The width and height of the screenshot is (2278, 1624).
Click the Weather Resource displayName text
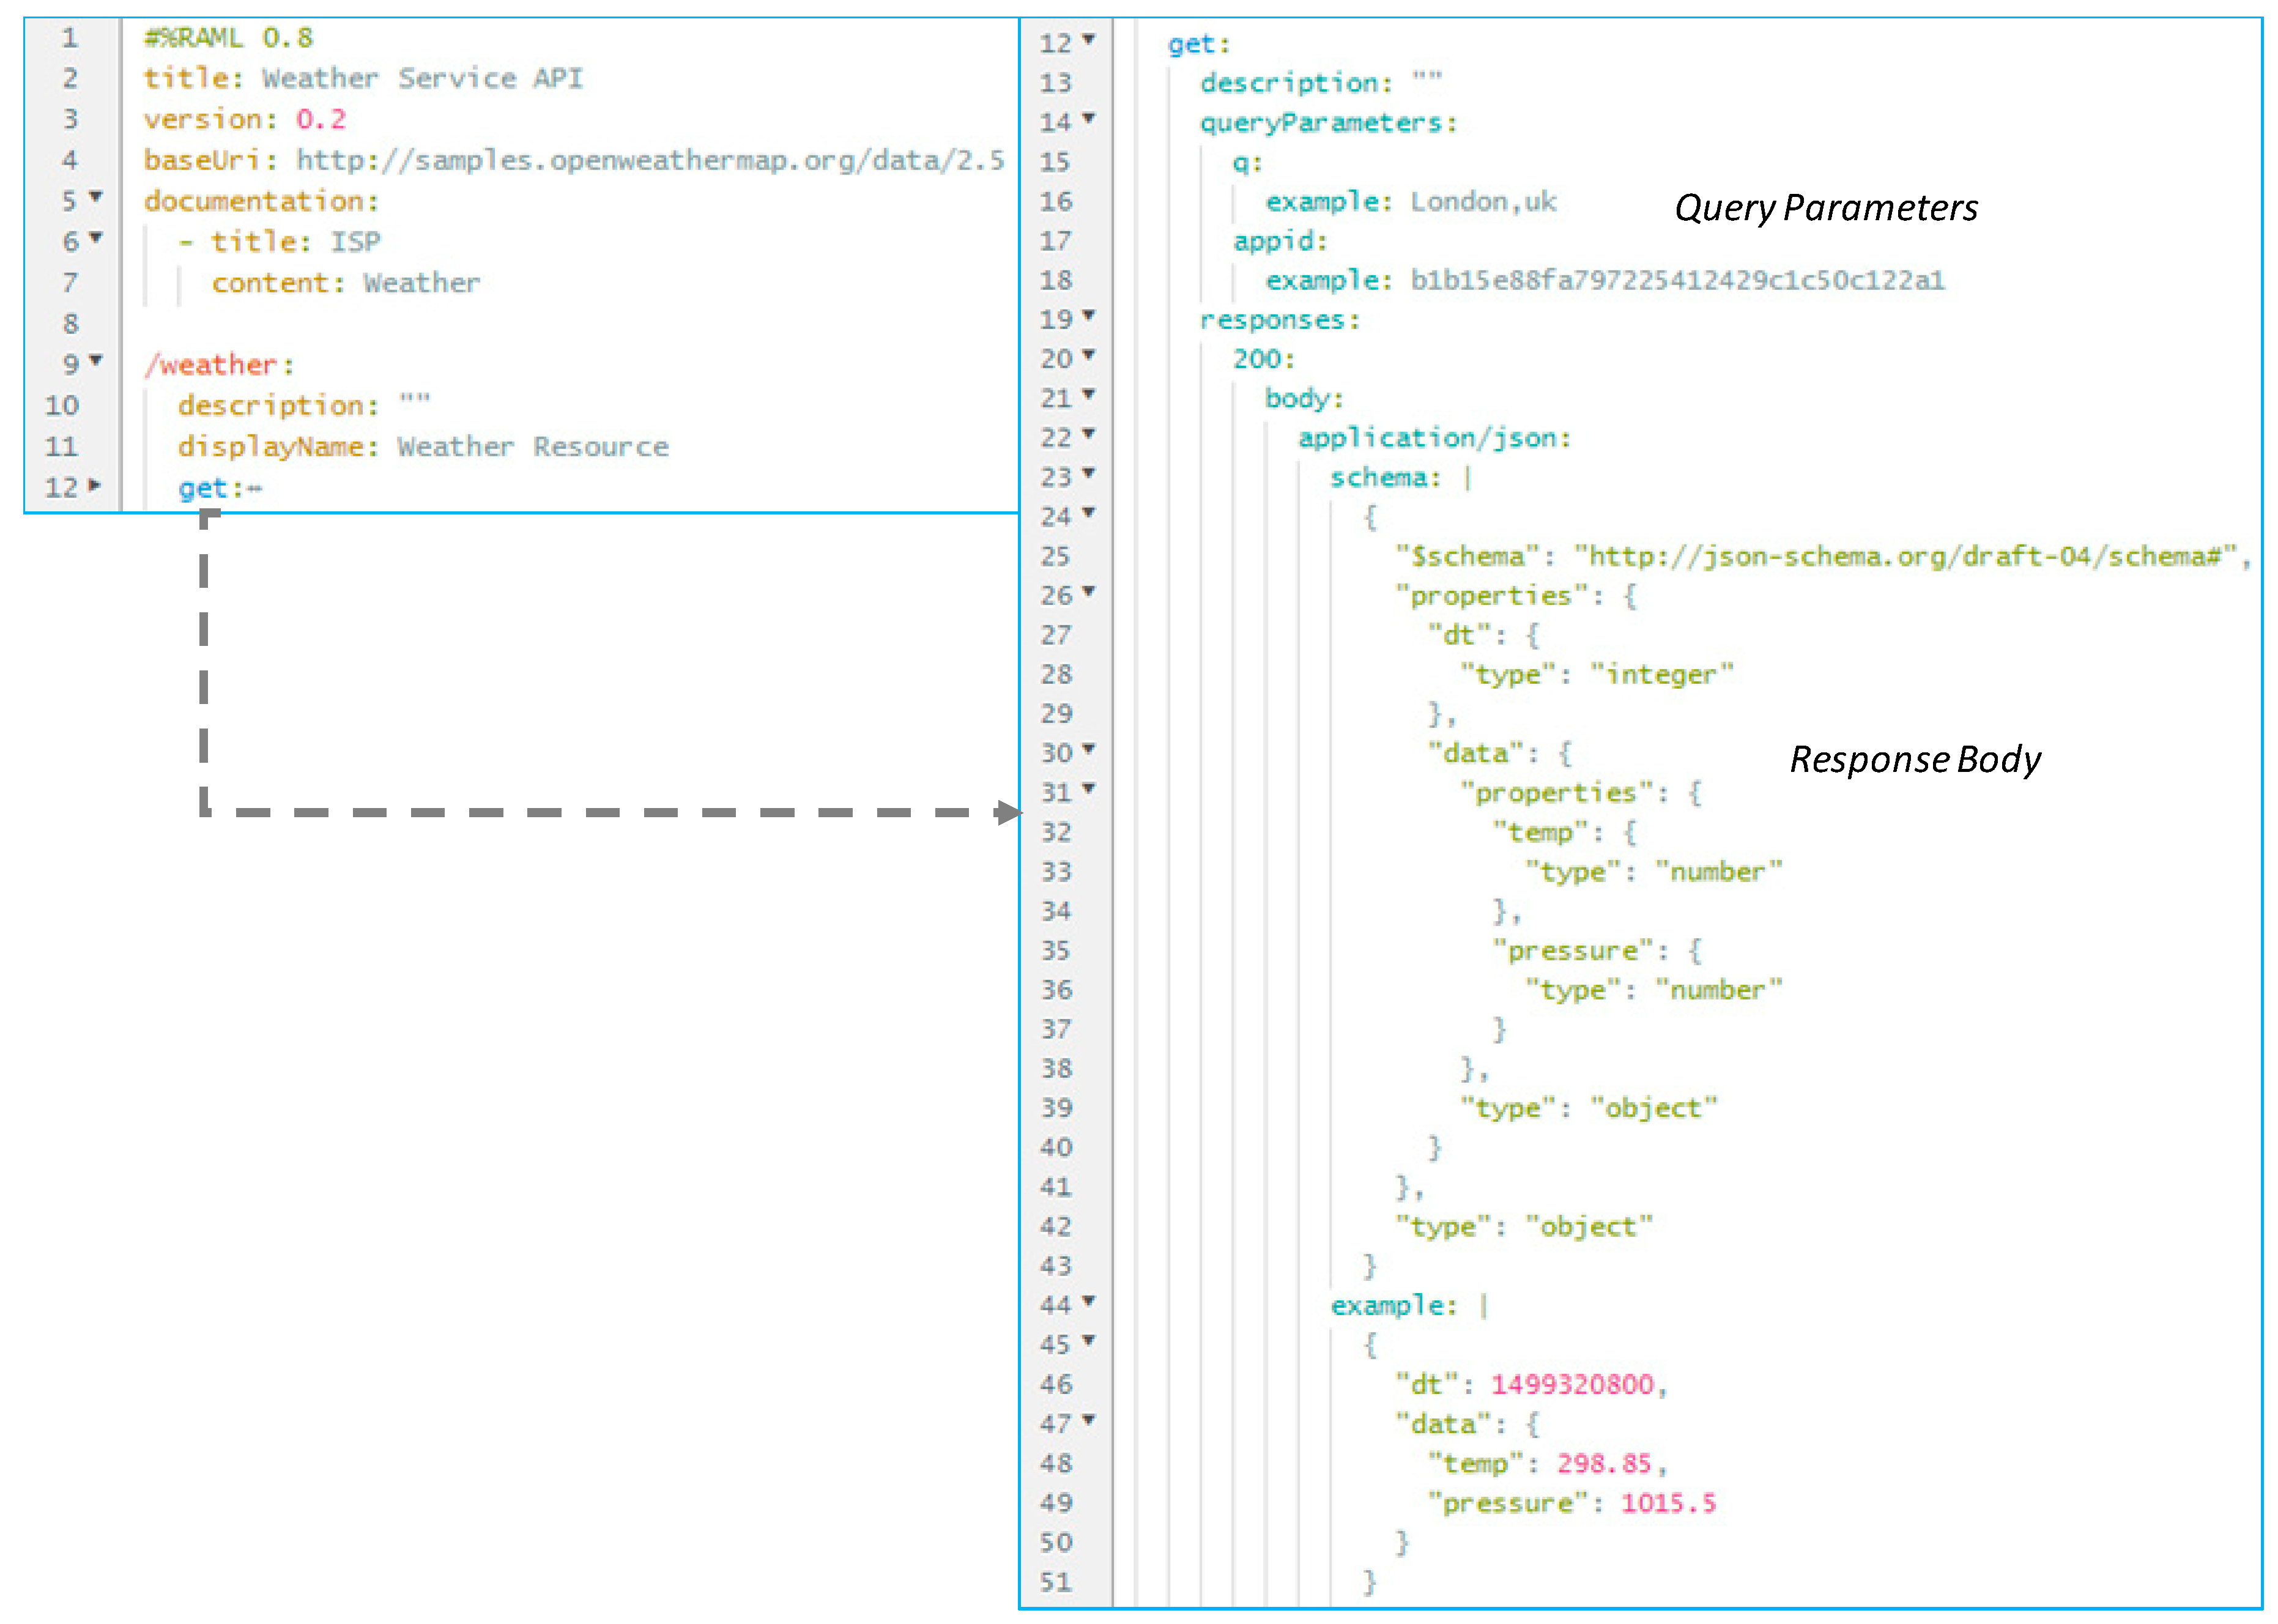tap(532, 447)
